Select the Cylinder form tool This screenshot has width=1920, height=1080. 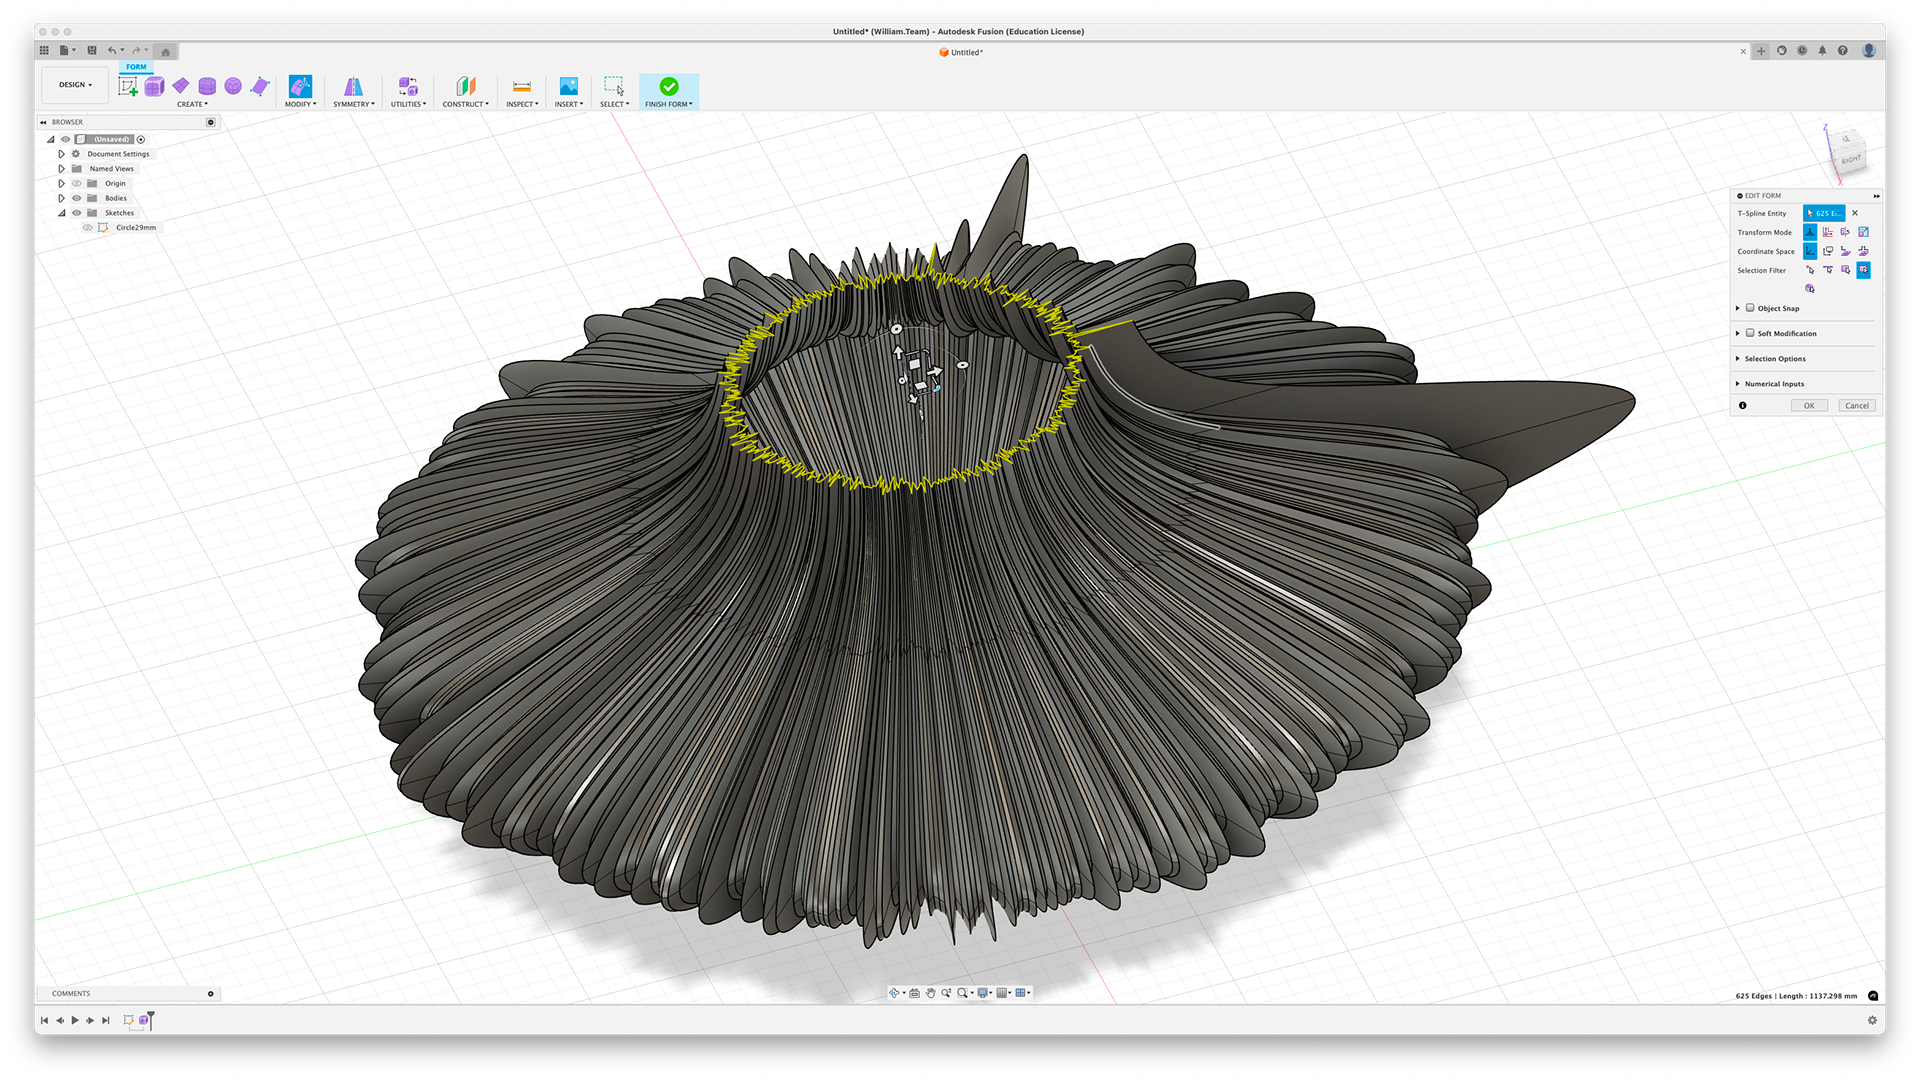[x=207, y=86]
